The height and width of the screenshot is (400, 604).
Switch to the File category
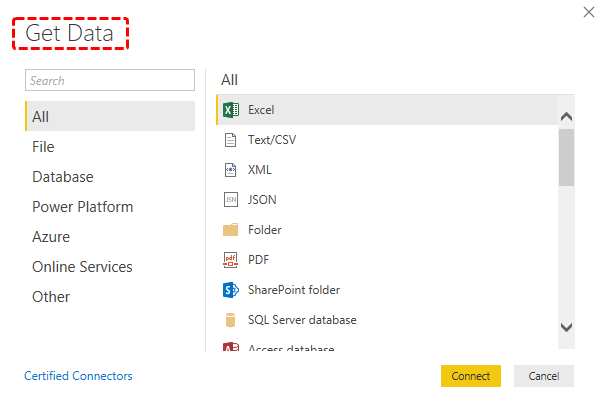pos(110,146)
